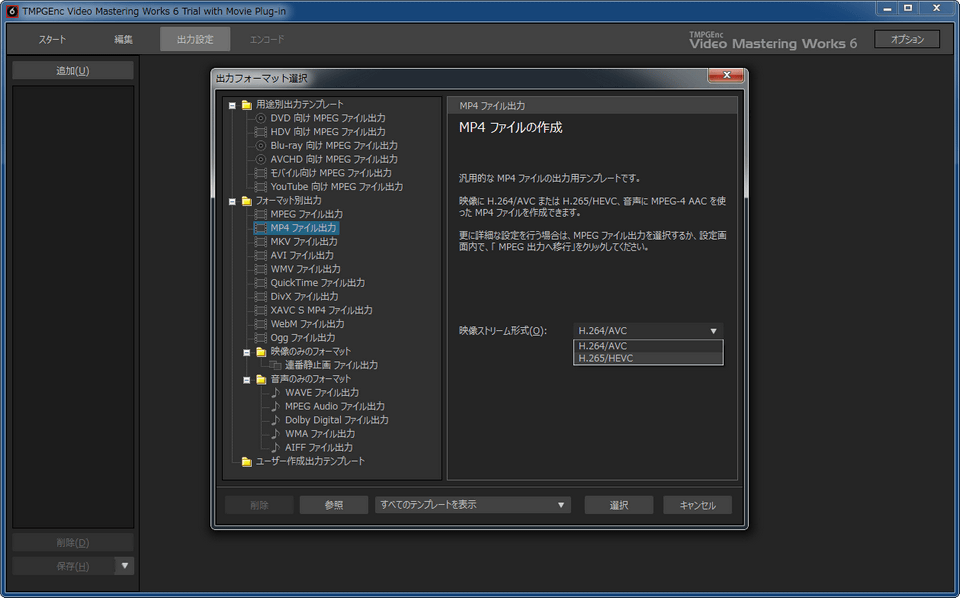
Task: Select the 連番静止画 ファイル出力 tree row
Action: 331,365
